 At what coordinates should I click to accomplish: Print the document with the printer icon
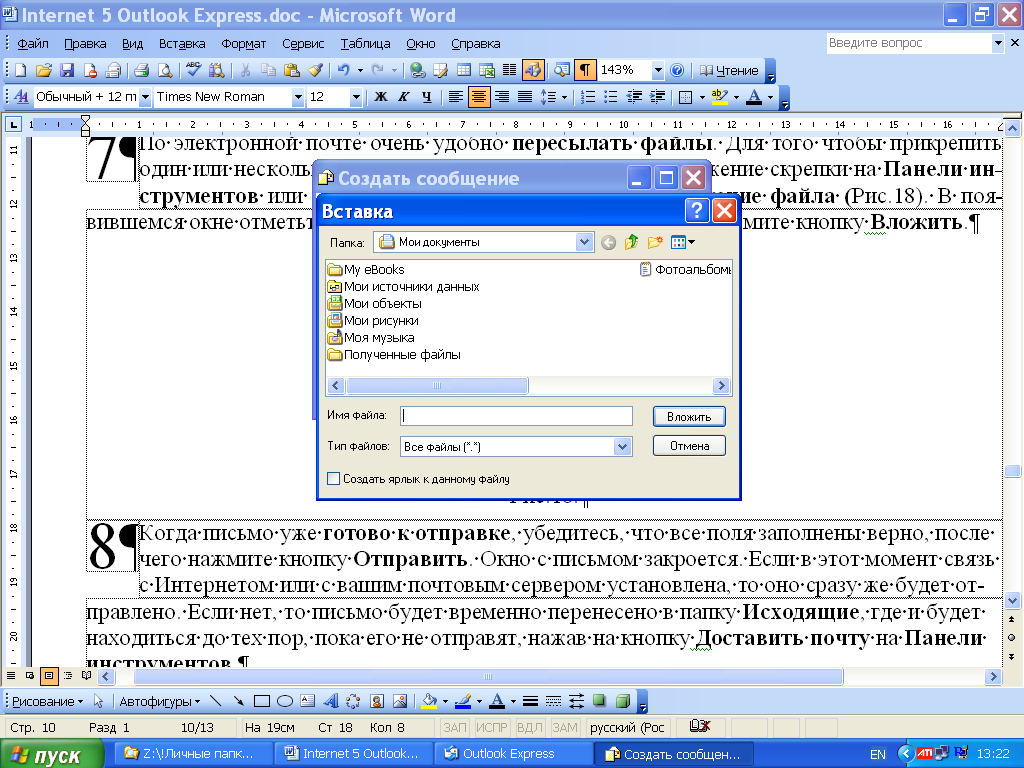142,70
